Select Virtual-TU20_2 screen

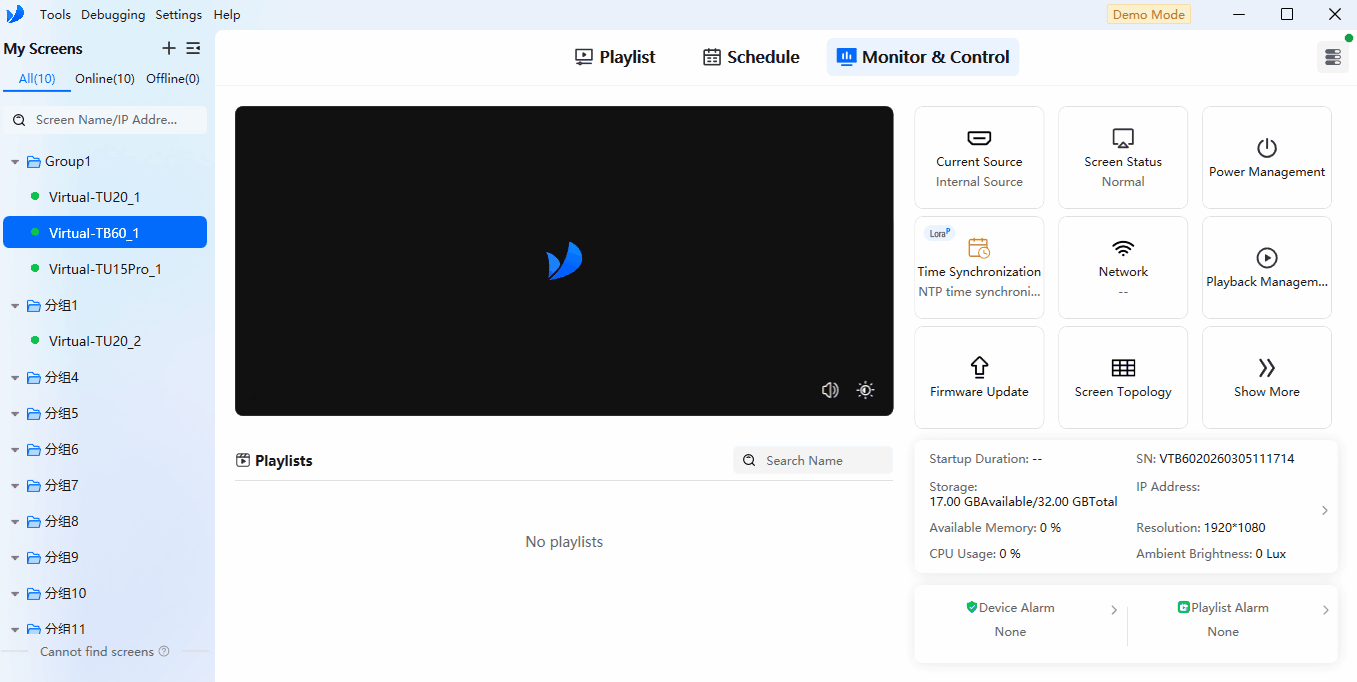[105, 341]
